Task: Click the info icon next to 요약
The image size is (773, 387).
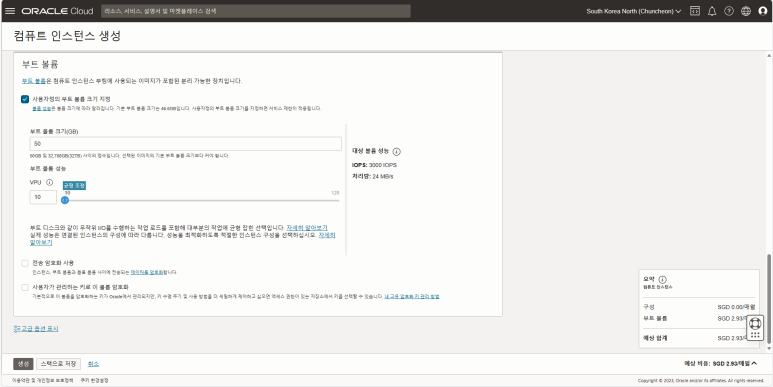Action: (x=663, y=279)
